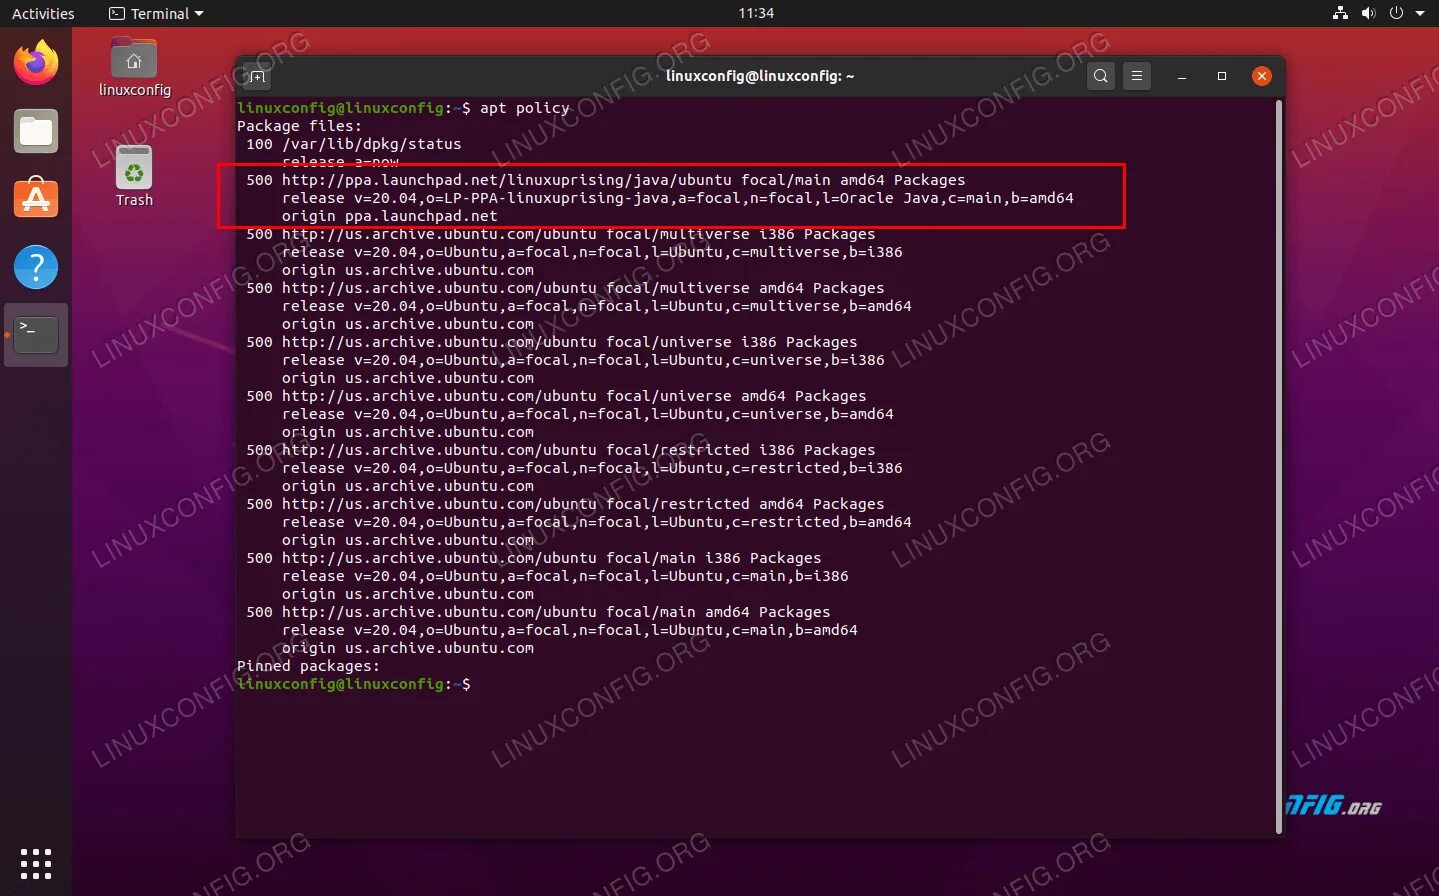The width and height of the screenshot is (1439, 896).
Task: Click the focal/universe amd64 Packages line
Action: 556,396
